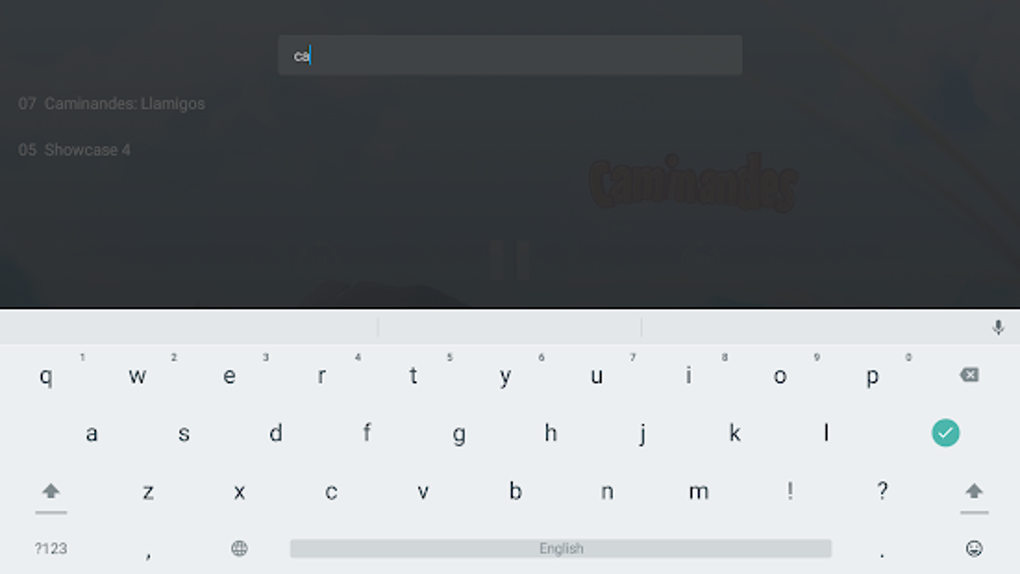The width and height of the screenshot is (1020, 574).
Task: Tap the comma key
Action: pos(148,553)
